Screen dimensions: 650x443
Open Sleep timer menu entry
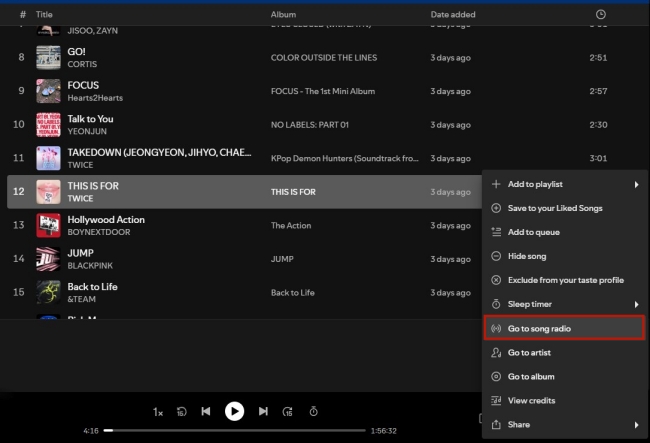[x=565, y=305]
